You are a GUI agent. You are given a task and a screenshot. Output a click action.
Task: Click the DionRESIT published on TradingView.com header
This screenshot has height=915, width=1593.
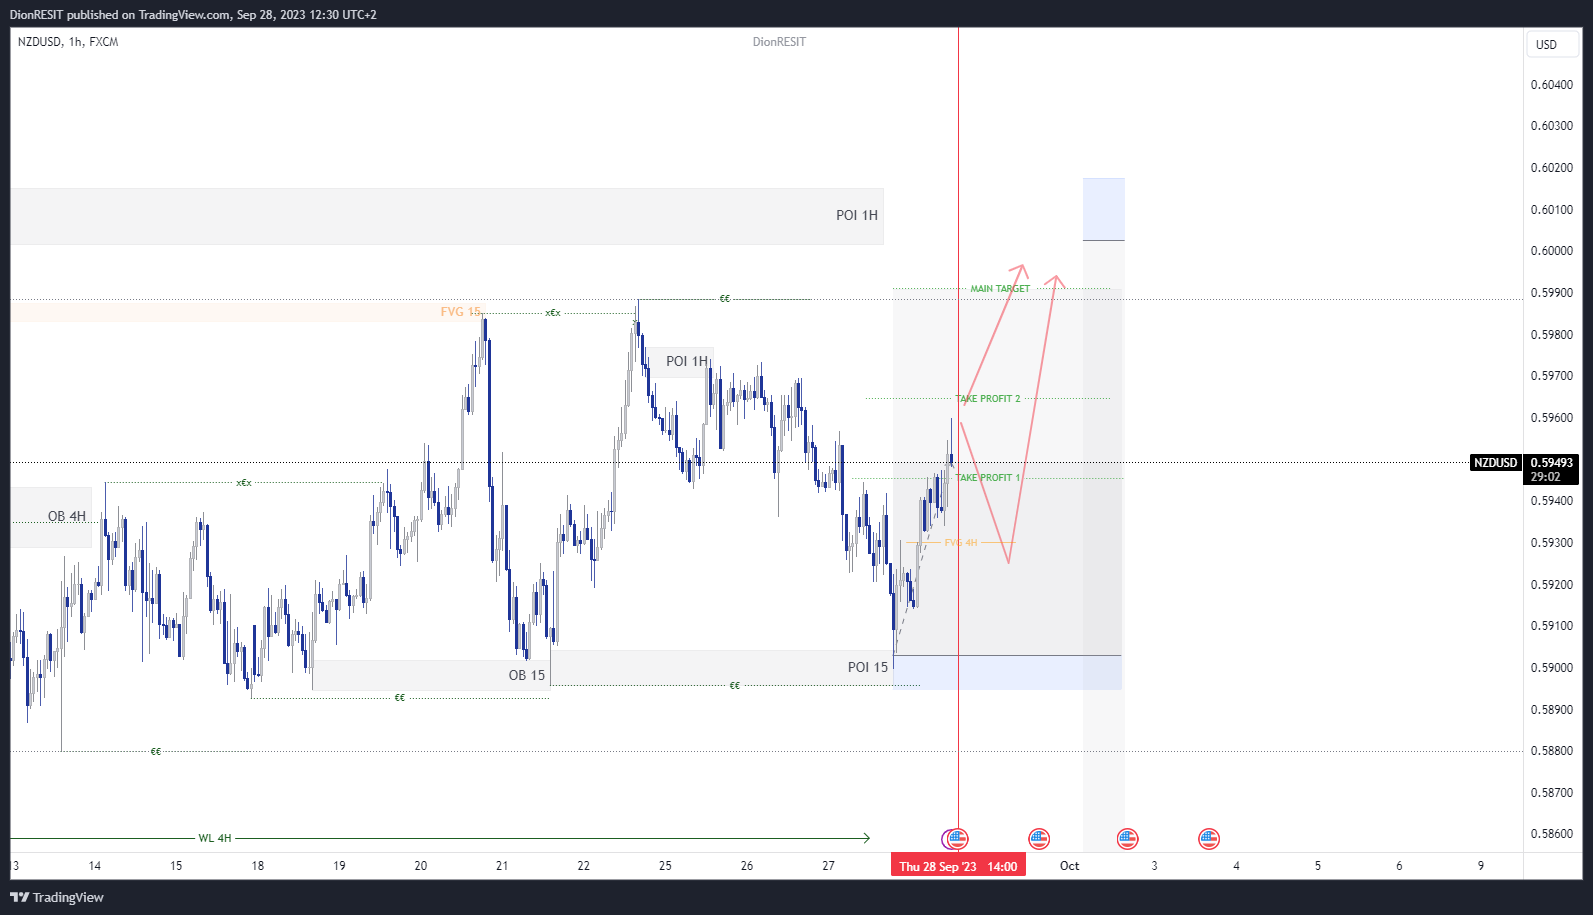coord(193,14)
